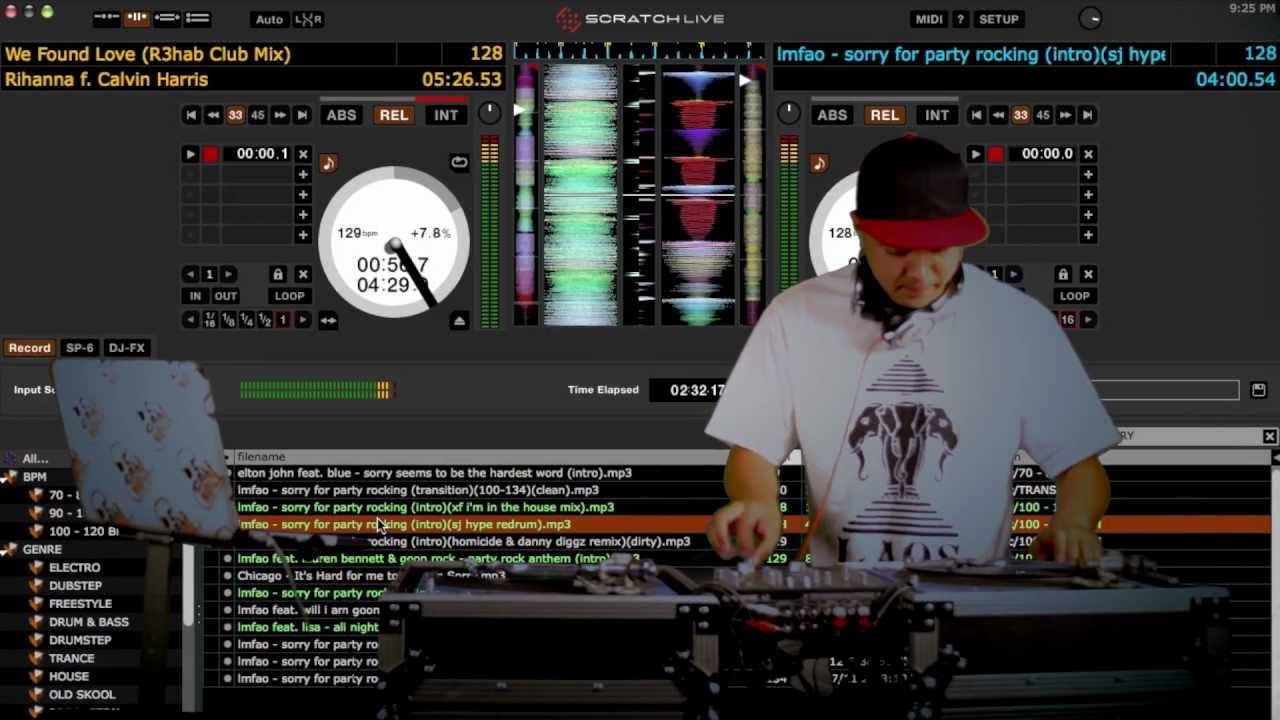Switch right deck to INT mode

click(937, 115)
